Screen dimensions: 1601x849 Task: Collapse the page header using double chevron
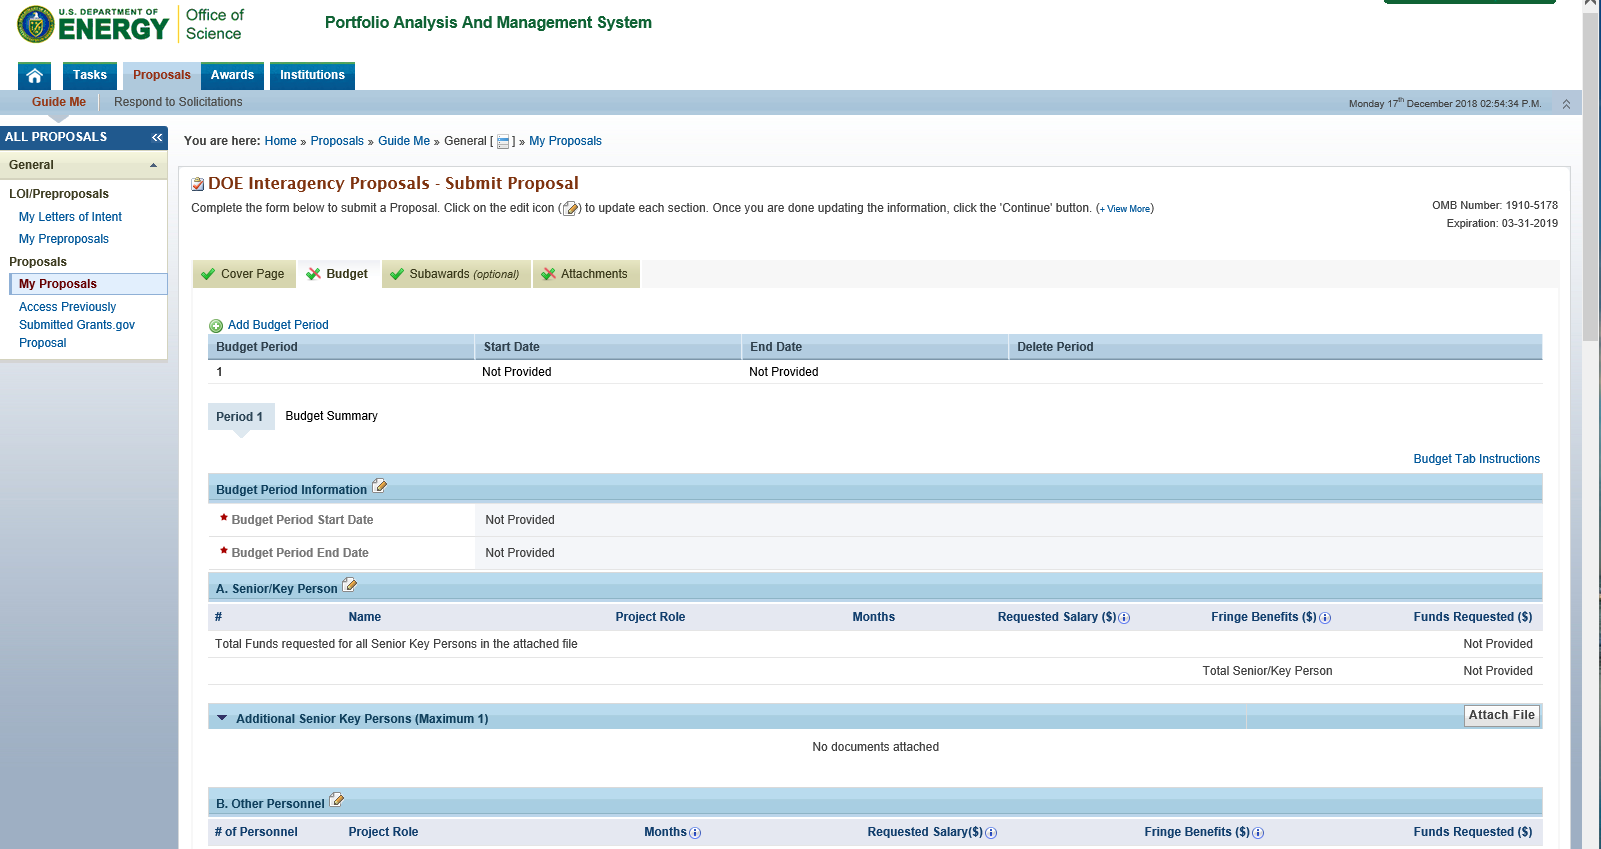[1566, 104]
